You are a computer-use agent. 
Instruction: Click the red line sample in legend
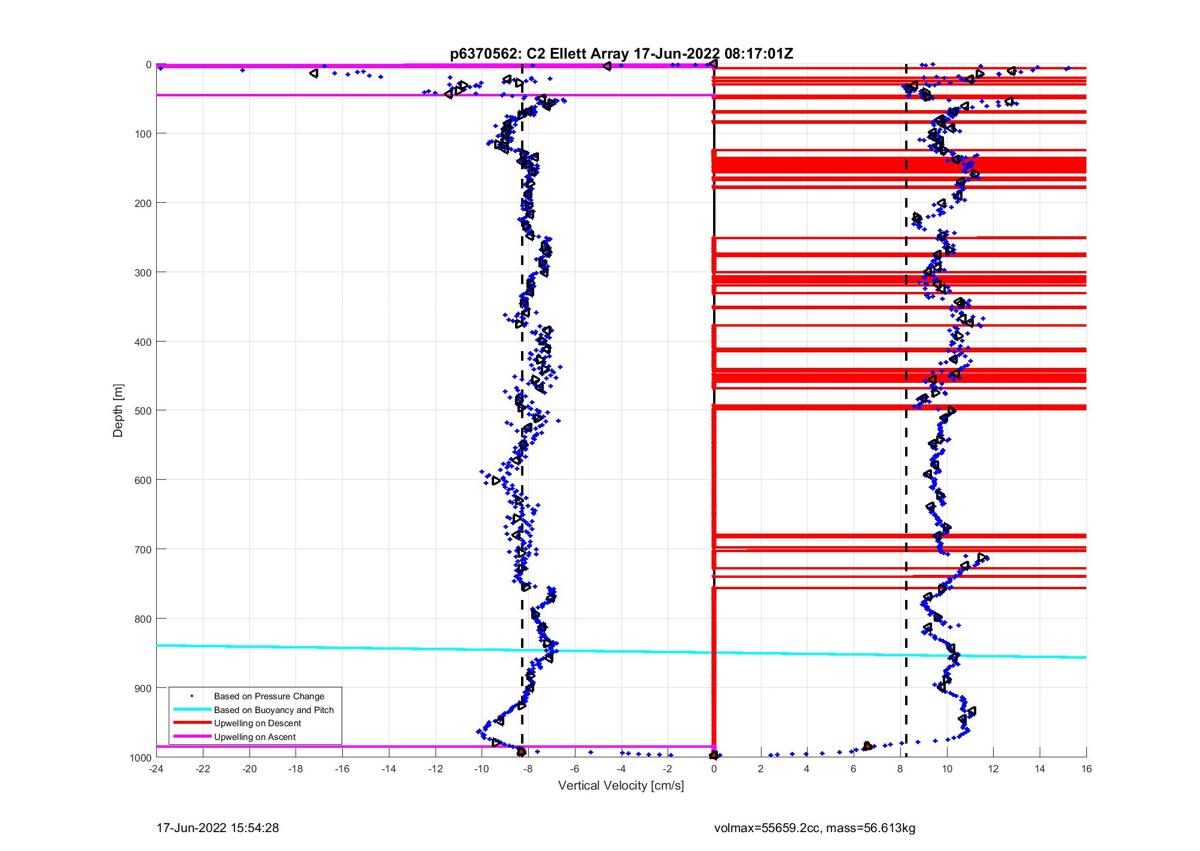tap(190, 723)
